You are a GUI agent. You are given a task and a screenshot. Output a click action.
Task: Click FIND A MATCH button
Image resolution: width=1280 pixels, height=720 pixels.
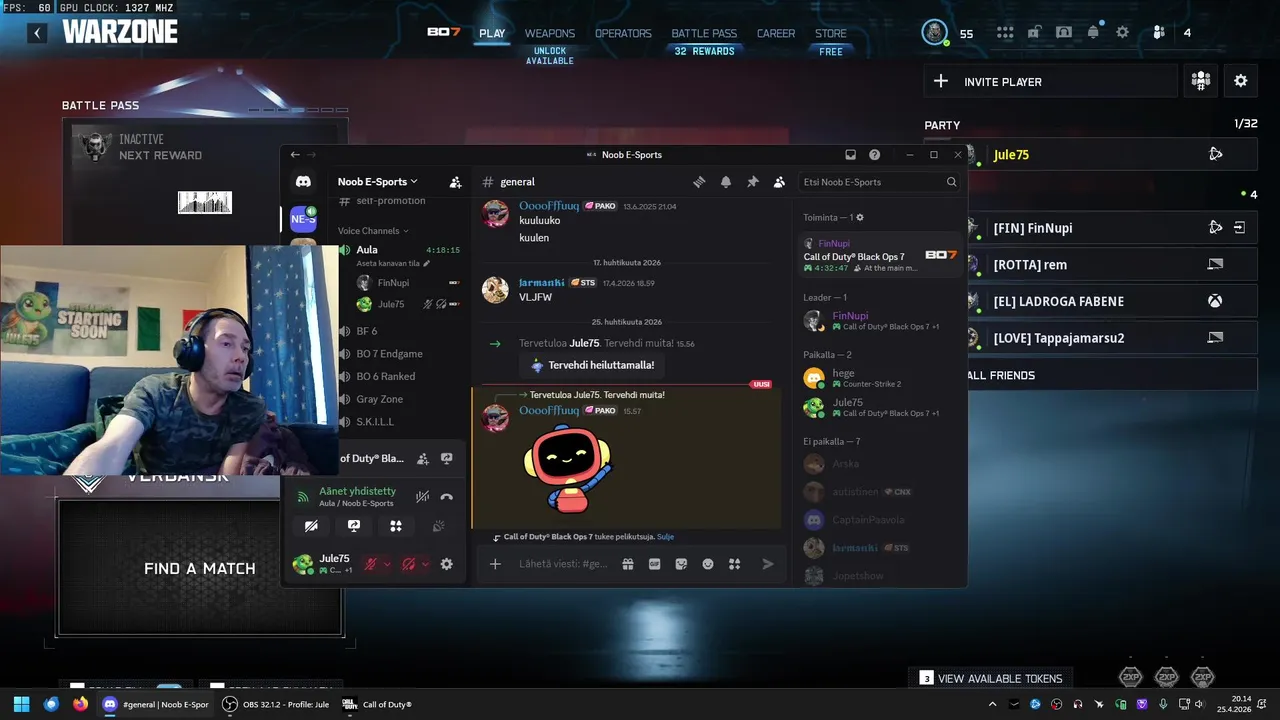pos(200,568)
